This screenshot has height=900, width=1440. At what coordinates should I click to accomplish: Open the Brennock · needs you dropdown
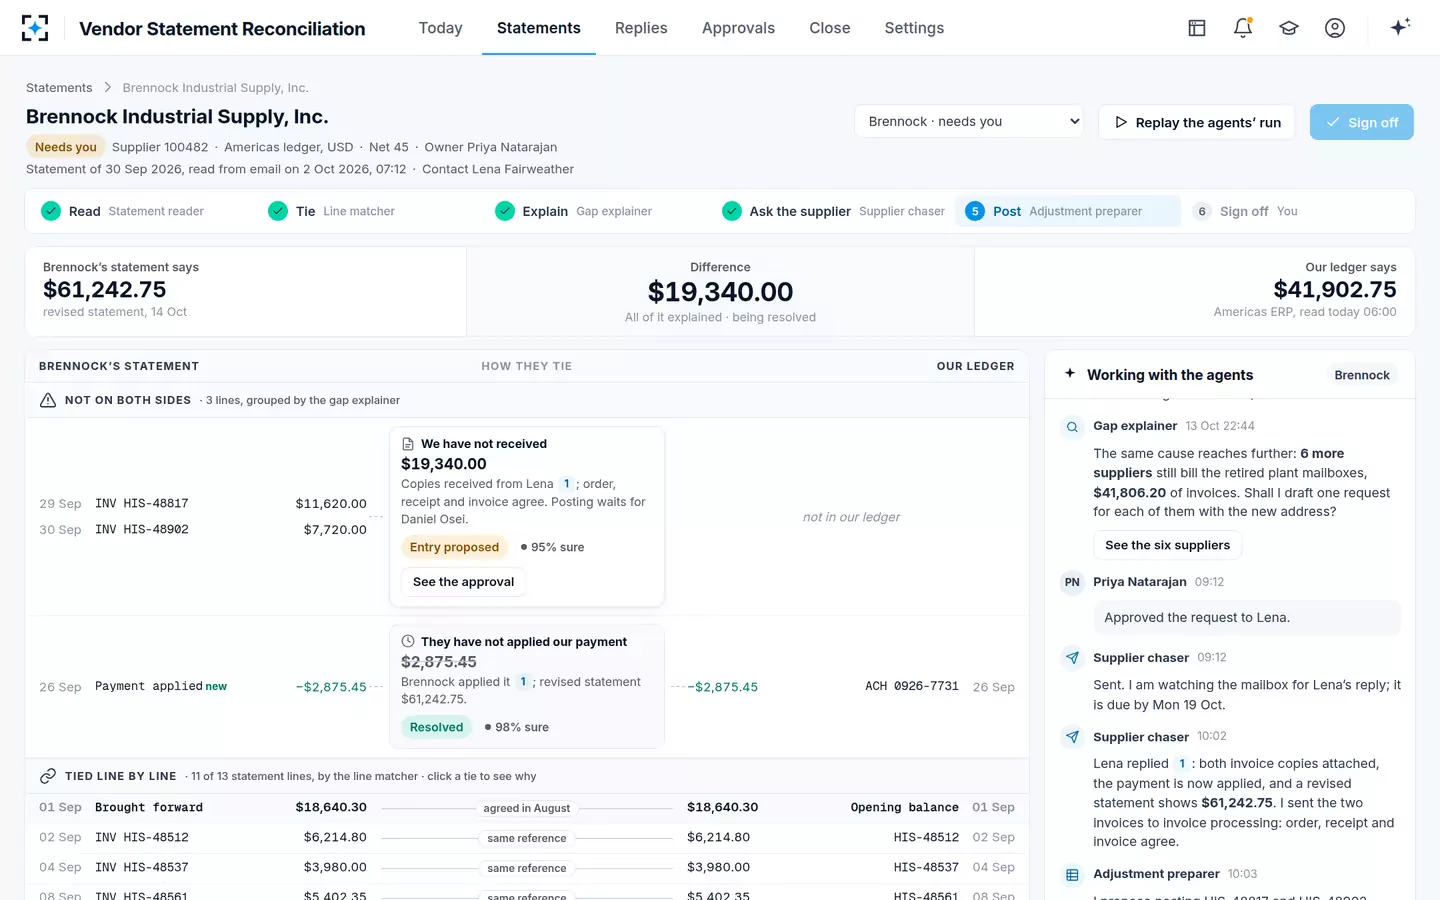pos(969,121)
